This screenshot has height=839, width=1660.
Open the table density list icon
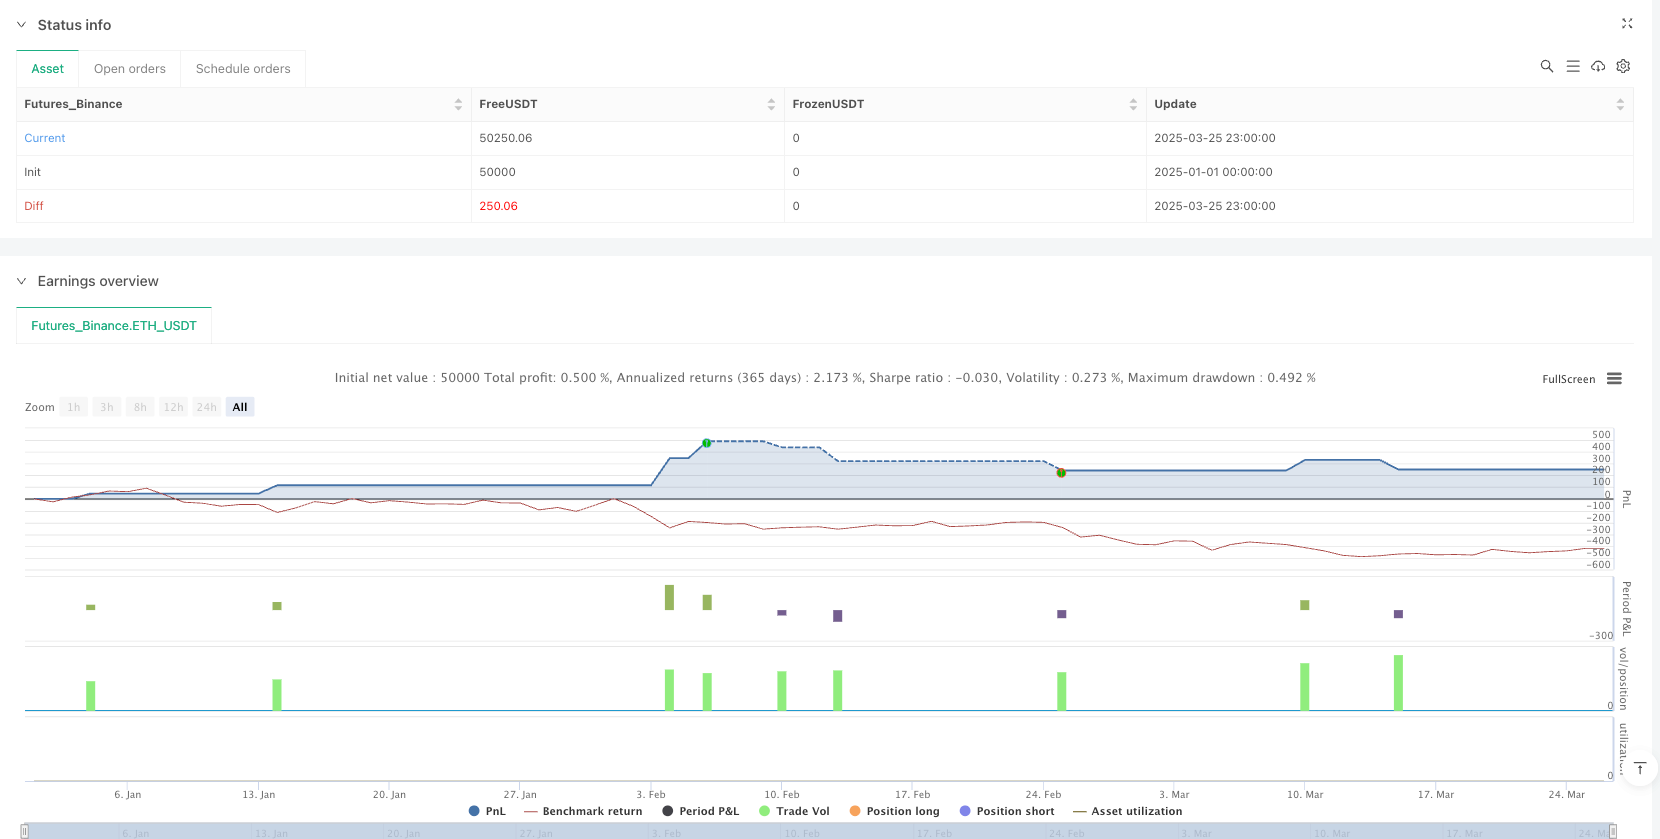1572,66
